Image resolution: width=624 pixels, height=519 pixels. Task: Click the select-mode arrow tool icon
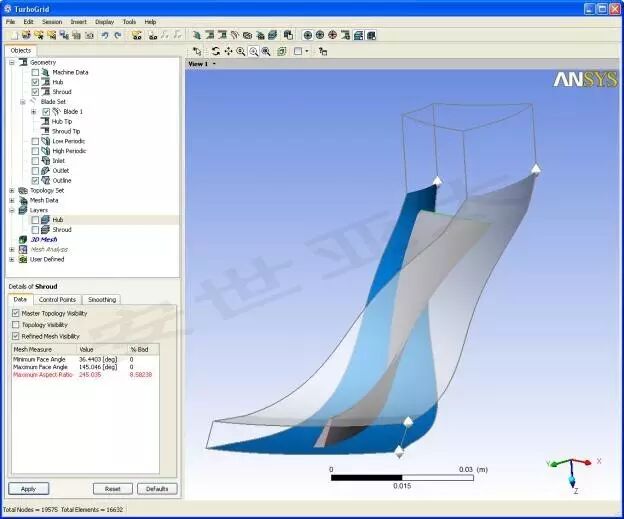[197, 51]
